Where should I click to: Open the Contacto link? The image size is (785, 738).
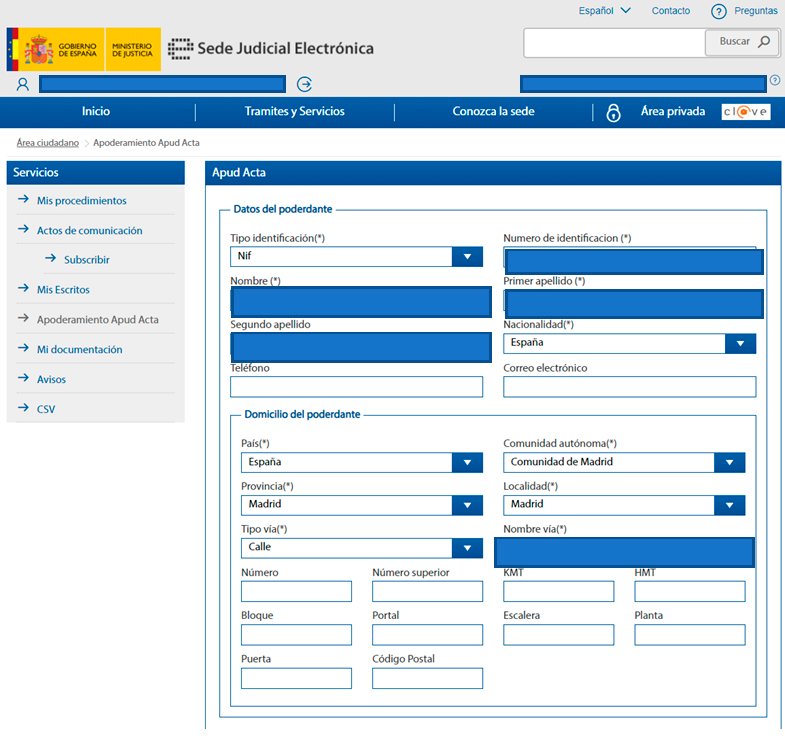click(x=670, y=11)
